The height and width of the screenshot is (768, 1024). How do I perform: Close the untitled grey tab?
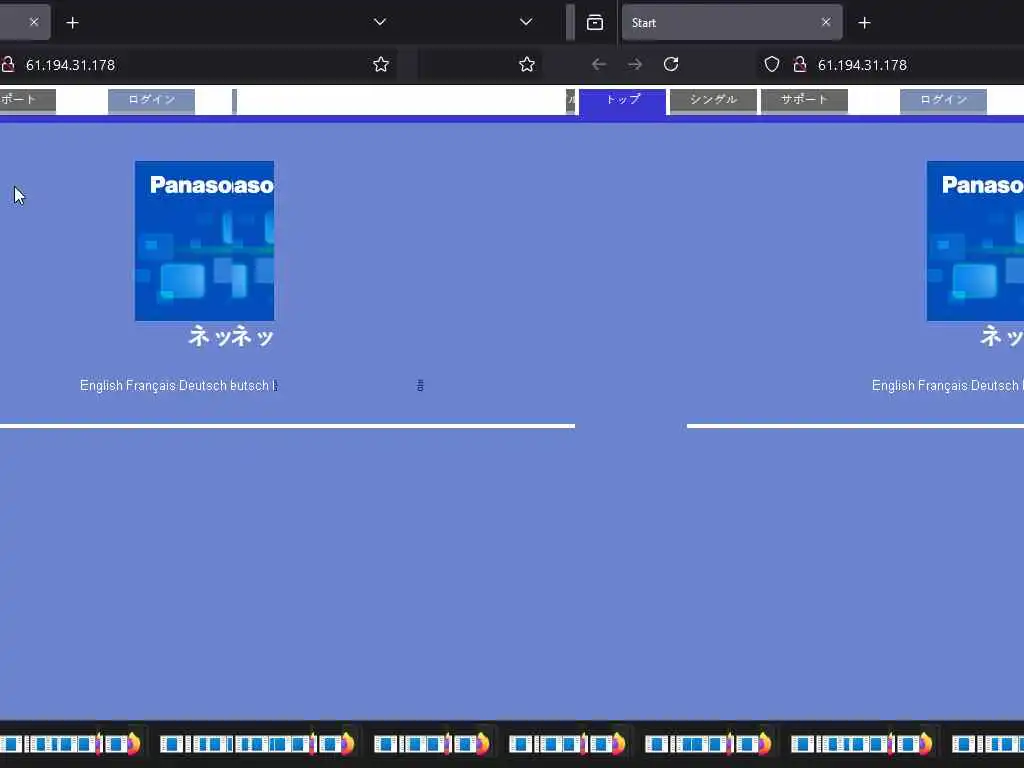coord(34,23)
